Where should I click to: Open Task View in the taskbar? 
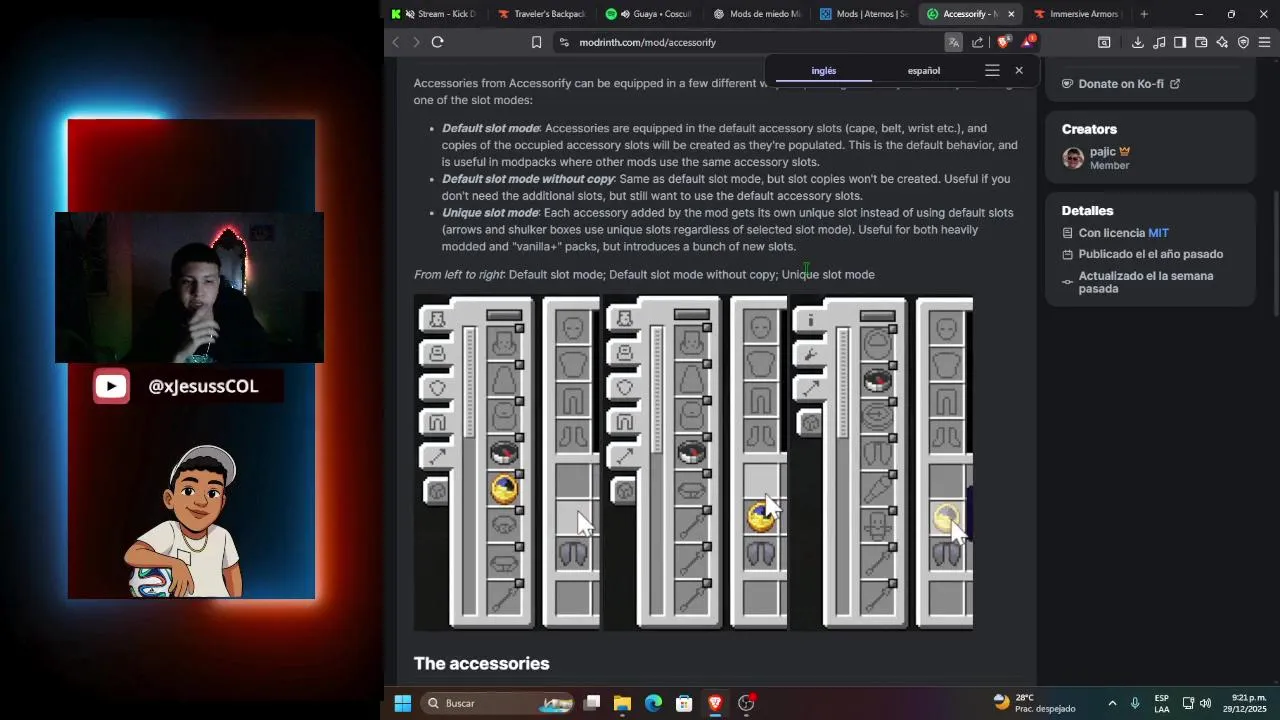click(x=591, y=703)
